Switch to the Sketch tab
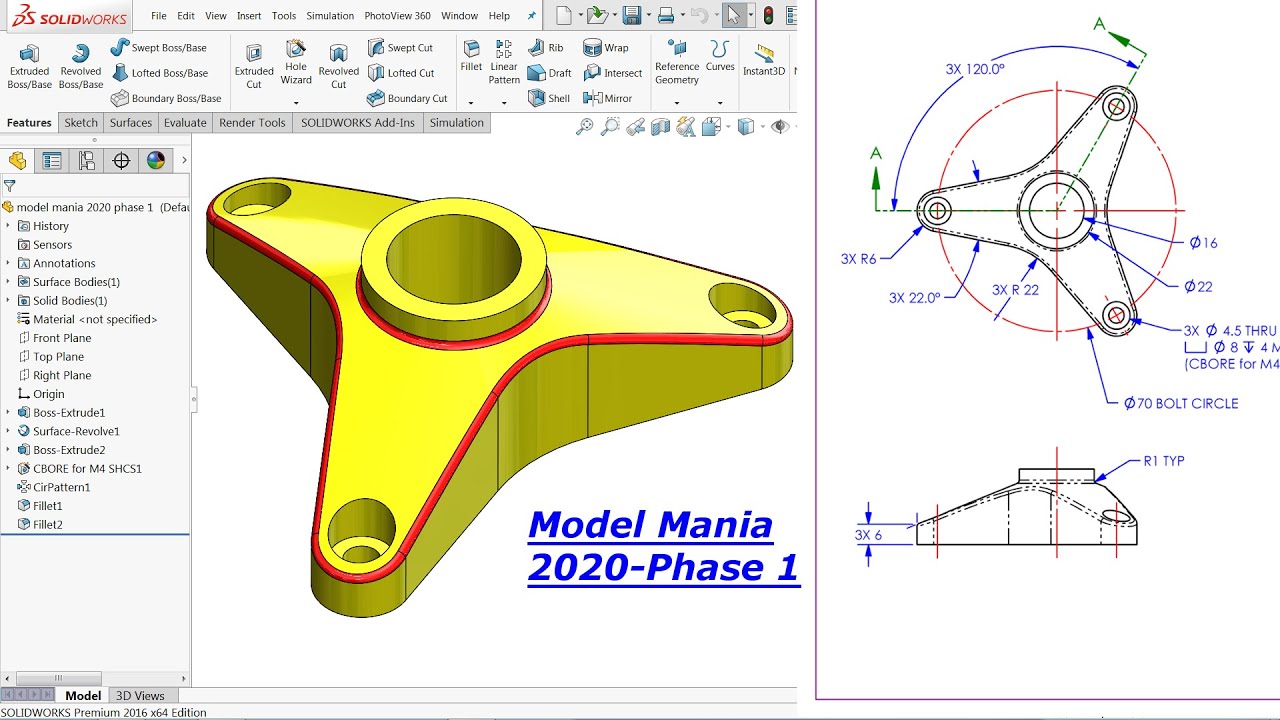Image resolution: width=1280 pixels, height=720 pixels. click(x=81, y=123)
